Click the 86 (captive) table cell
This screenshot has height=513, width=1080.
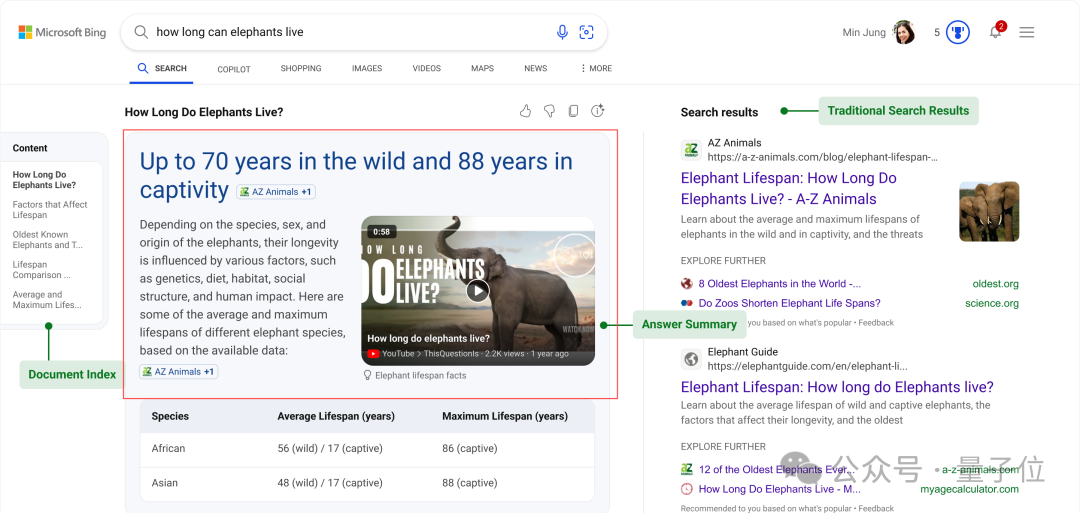tap(469, 448)
